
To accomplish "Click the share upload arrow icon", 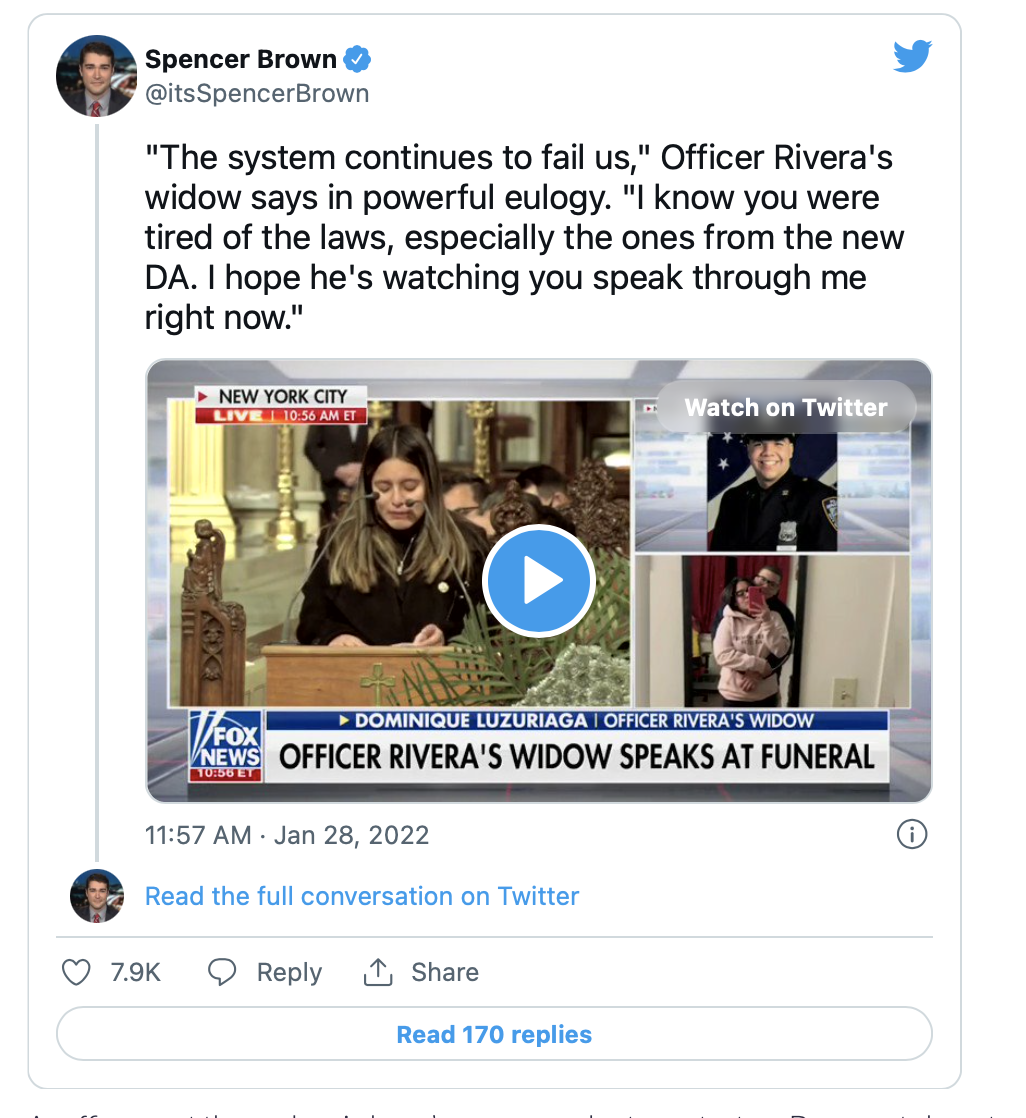I will pos(377,972).
